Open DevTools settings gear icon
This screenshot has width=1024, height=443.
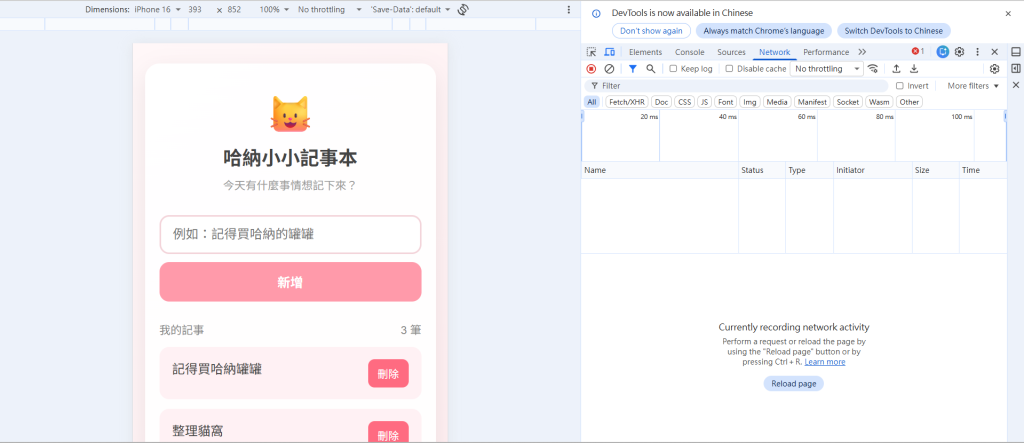click(x=959, y=52)
